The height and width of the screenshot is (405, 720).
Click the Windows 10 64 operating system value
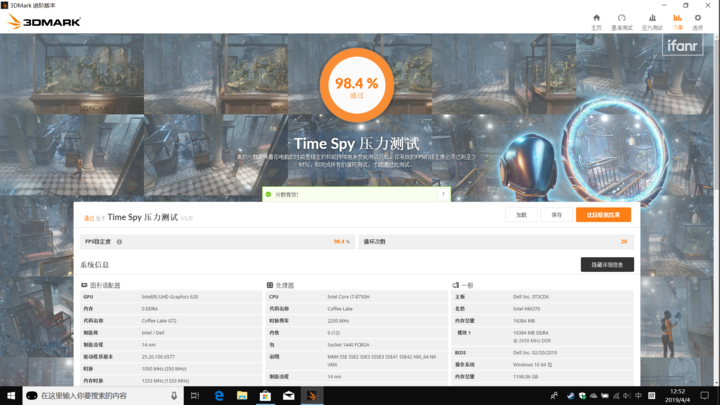tap(532, 365)
